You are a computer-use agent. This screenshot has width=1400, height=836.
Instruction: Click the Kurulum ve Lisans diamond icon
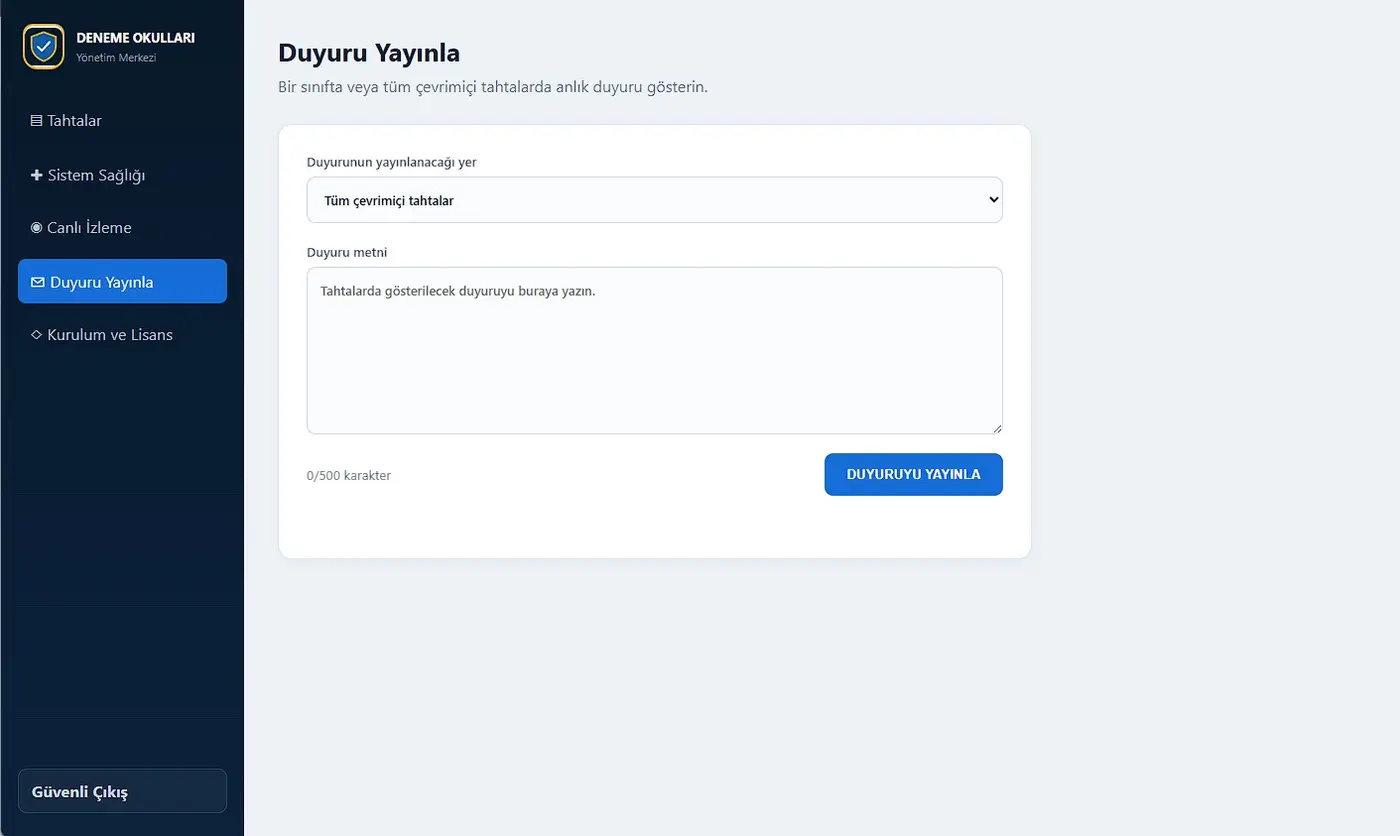pos(37,335)
